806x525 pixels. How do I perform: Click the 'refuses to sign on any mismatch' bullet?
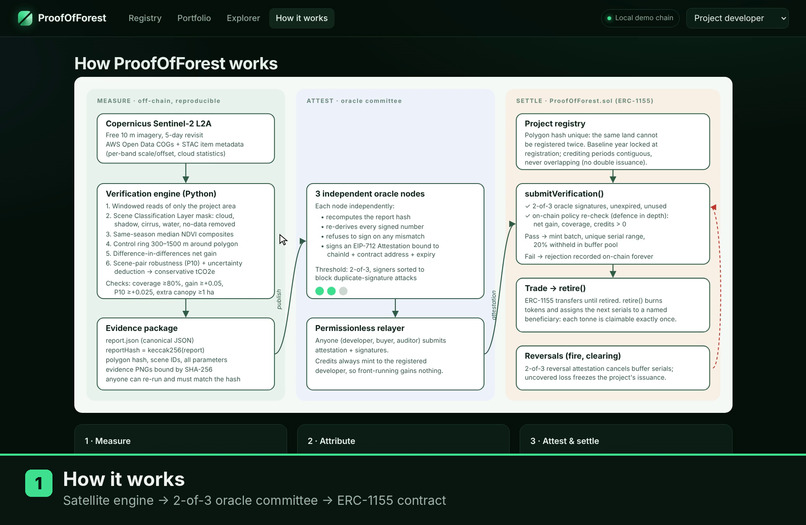click(375, 237)
